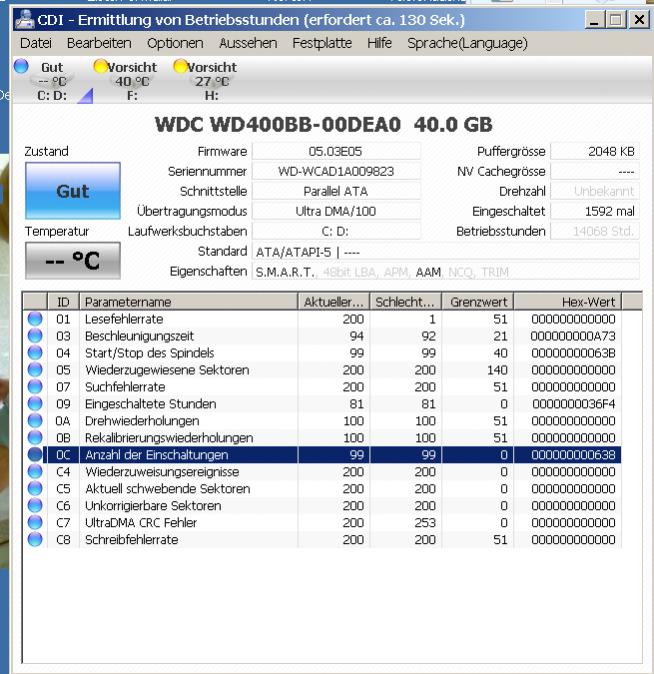Screen dimensions: 654x674
Task: Click status icon of Aktuell schwebende Sektoren row
Action: pyautogui.click(x=35, y=489)
